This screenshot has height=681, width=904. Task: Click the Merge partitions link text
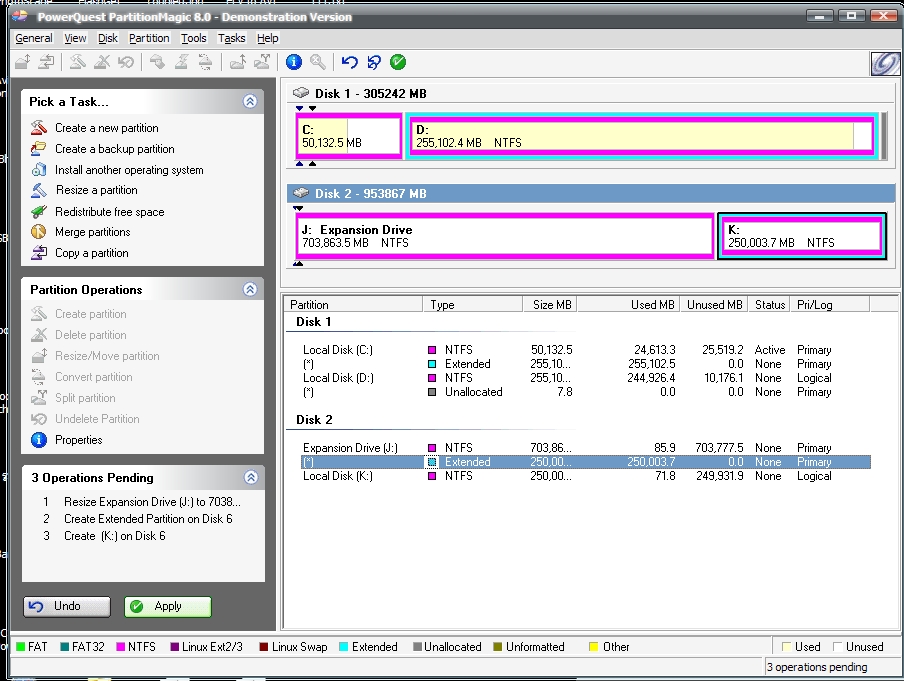pyautogui.click(x=93, y=232)
